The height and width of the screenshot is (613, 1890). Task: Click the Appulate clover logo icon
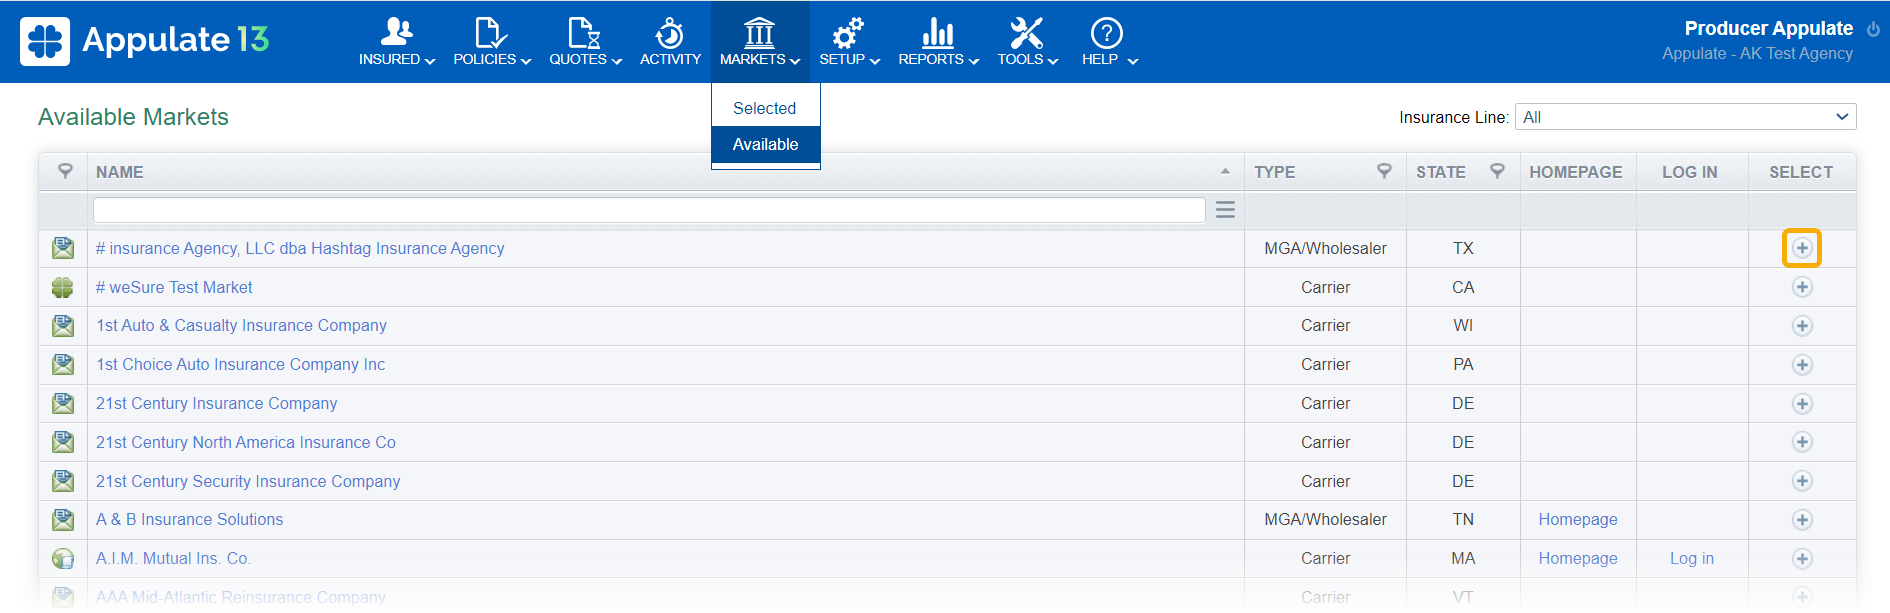pyautogui.click(x=45, y=41)
